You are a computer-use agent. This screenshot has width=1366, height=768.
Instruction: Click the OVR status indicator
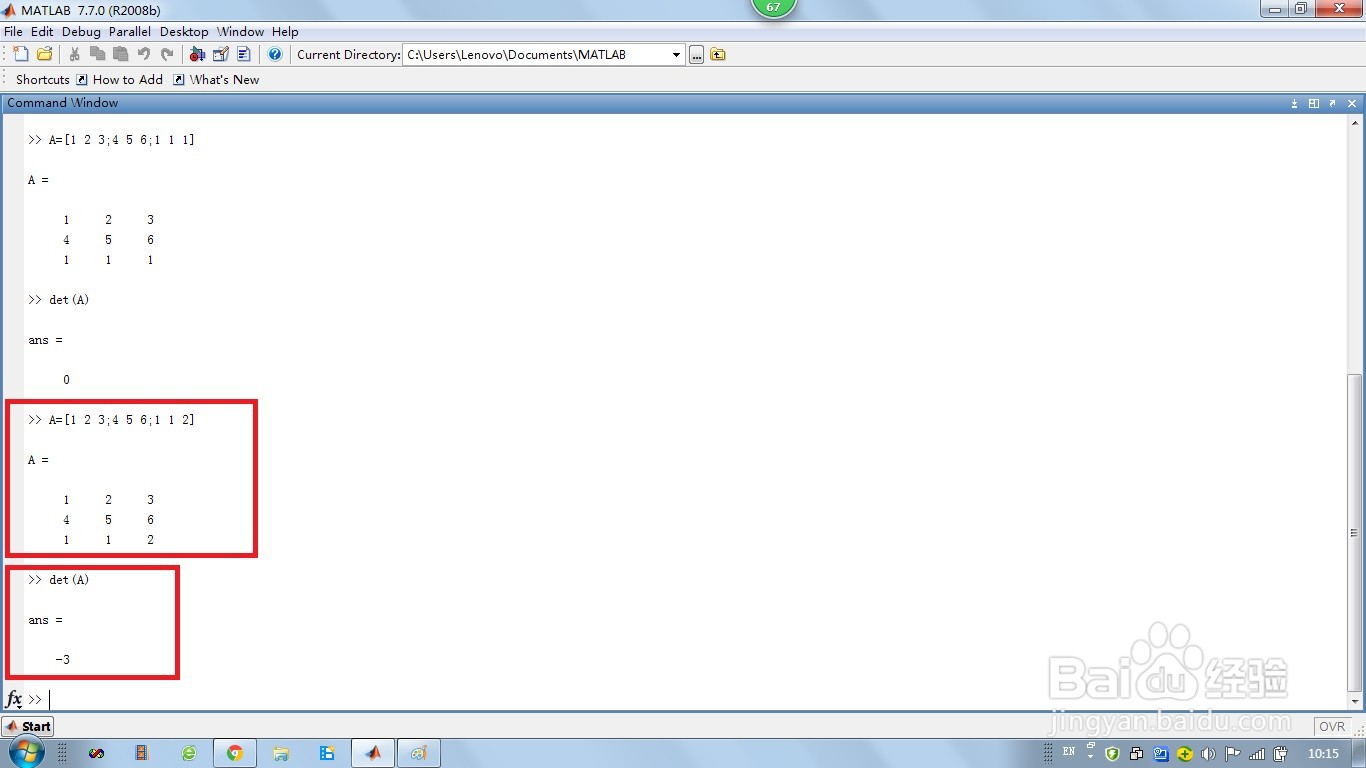tap(1332, 727)
